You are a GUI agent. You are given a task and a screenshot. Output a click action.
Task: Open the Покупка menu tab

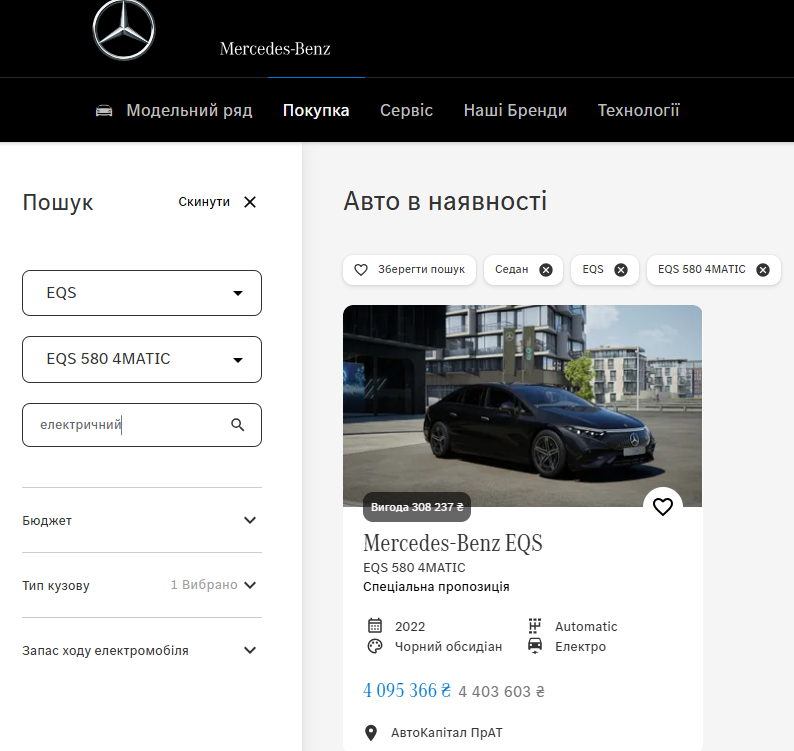point(316,111)
